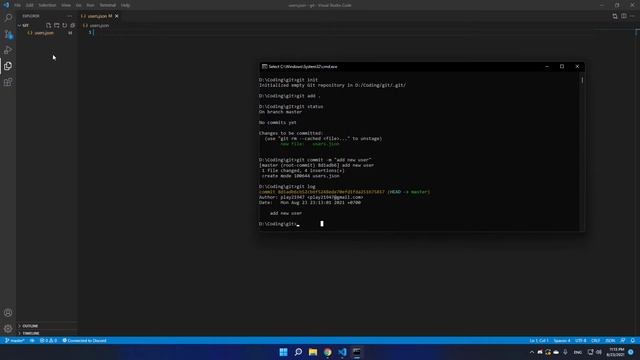The width and height of the screenshot is (640, 360).
Task: Click UTF-8 encoding in status bar
Action: [x=580, y=340]
